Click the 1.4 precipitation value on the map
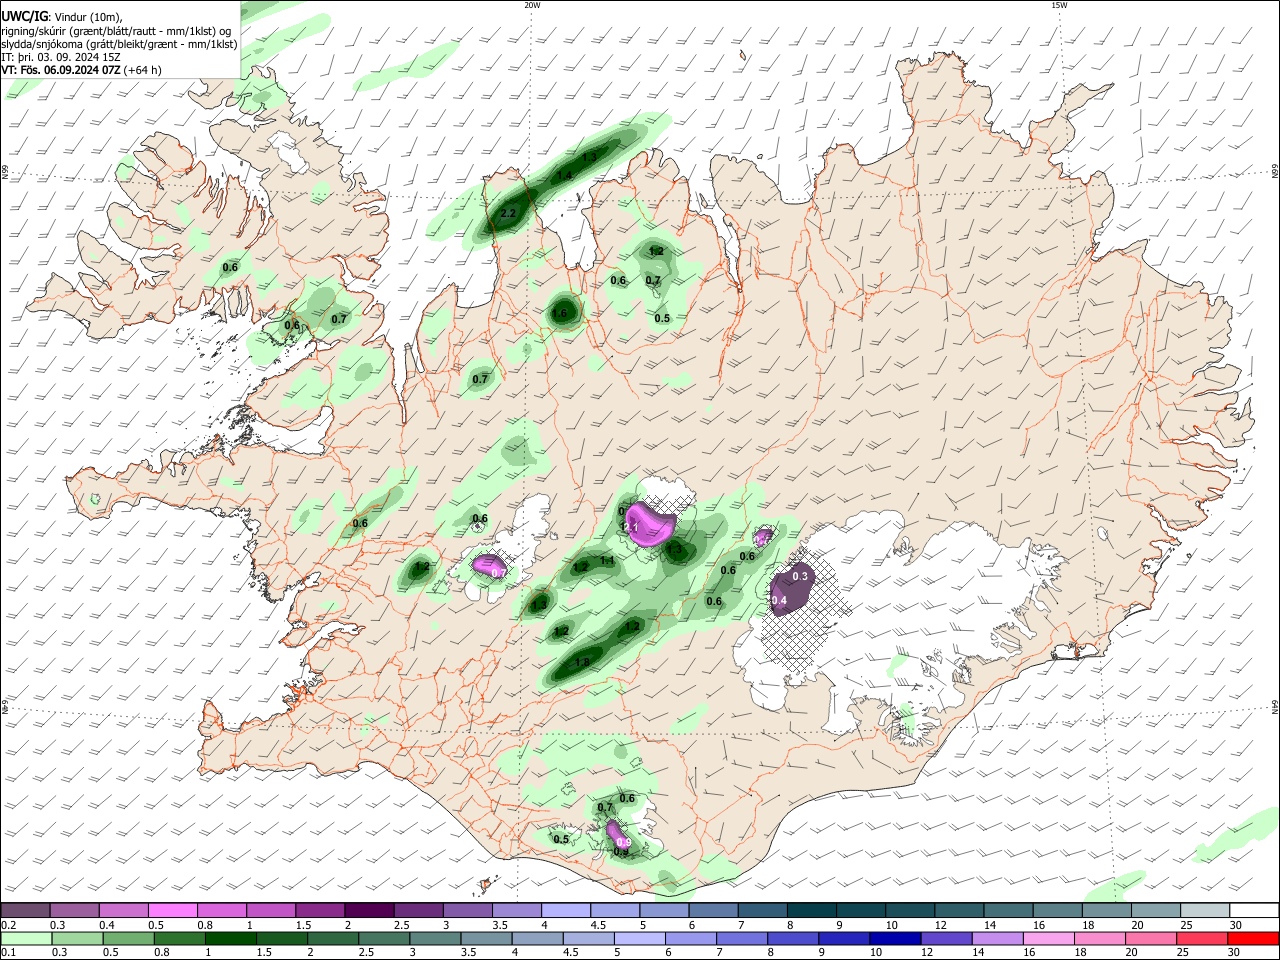1280x960 pixels. (x=564, y=176)
